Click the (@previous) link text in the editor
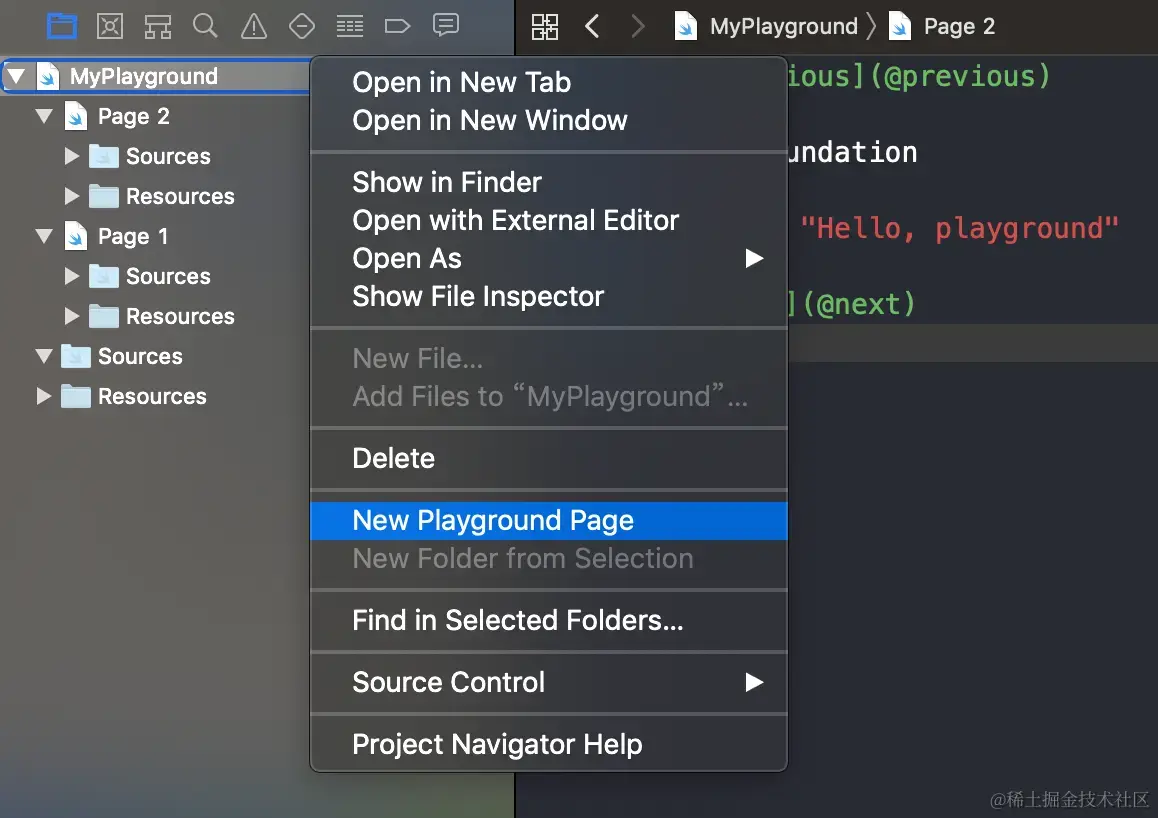The image size is (1158, 818). click(960, 76)
